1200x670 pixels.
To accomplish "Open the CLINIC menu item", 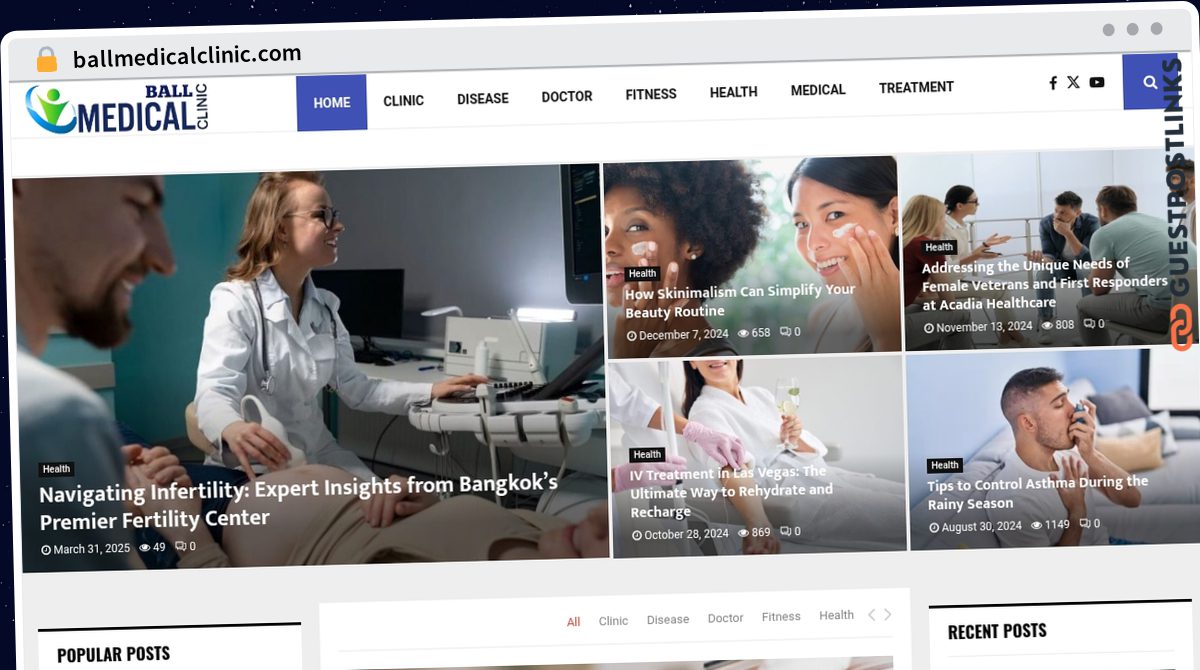I will pos(403,100).
